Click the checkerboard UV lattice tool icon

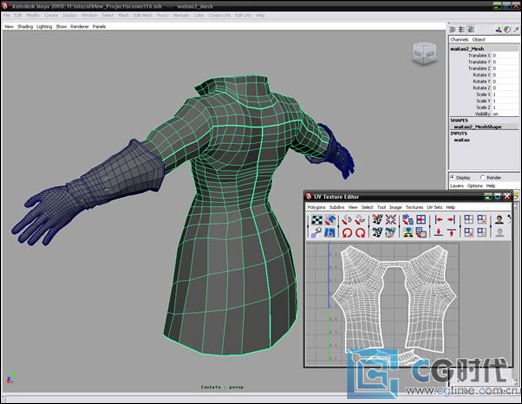pos(317,220)
